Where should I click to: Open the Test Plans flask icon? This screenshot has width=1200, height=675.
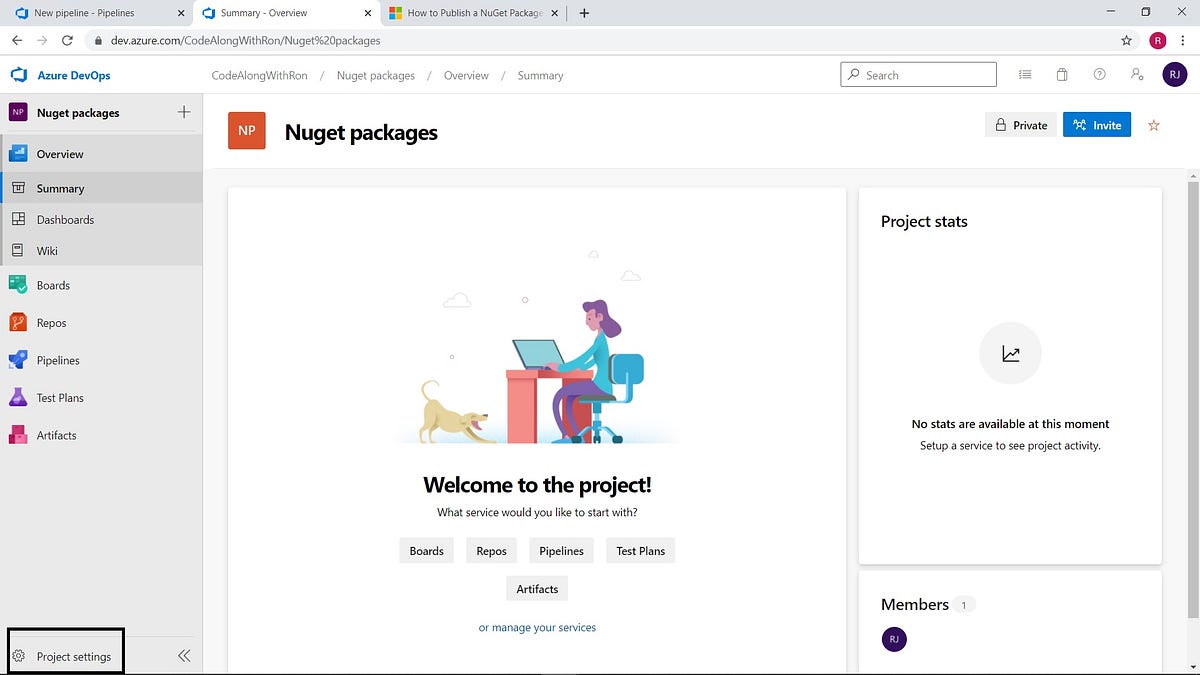18,397
